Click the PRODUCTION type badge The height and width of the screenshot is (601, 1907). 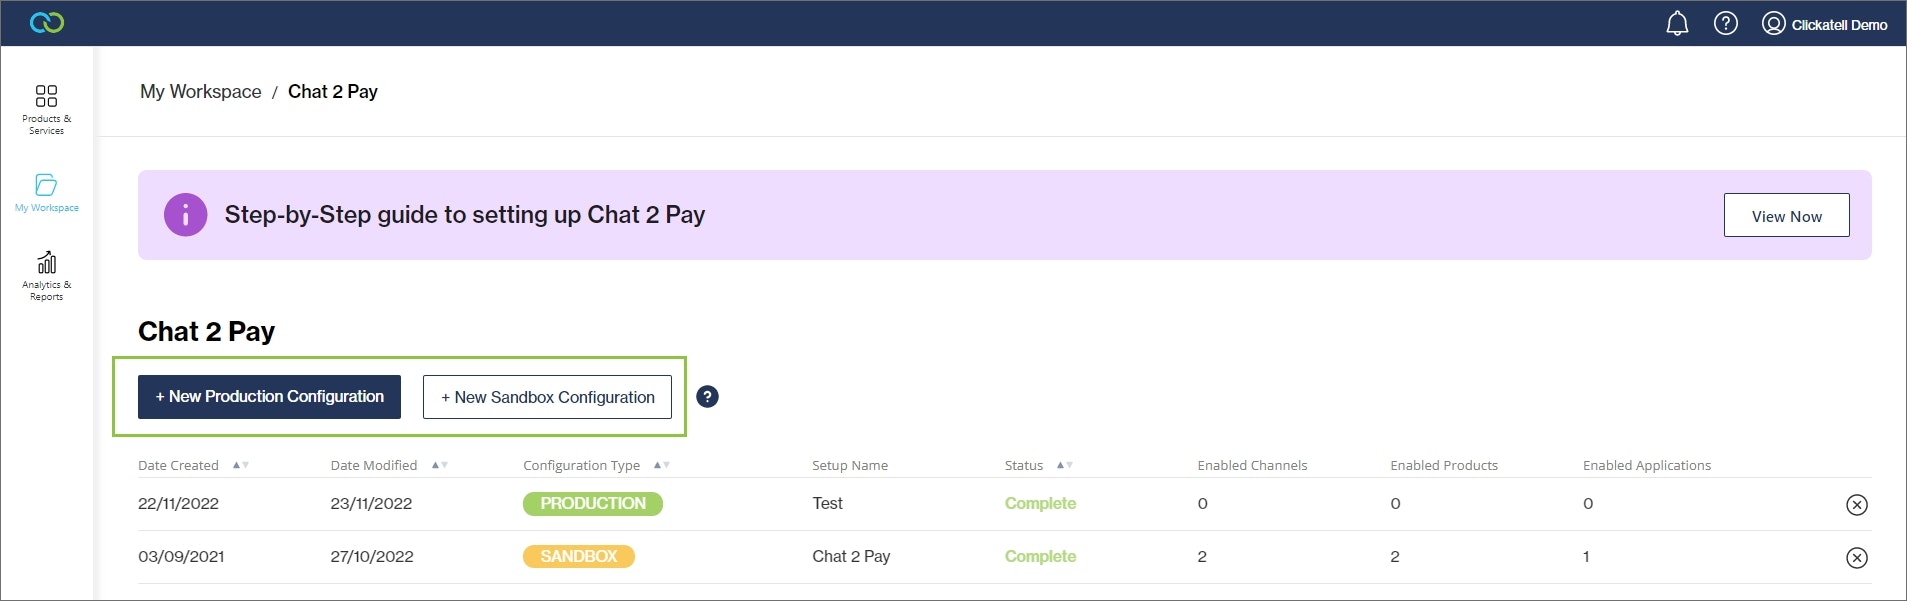point(593,504)
